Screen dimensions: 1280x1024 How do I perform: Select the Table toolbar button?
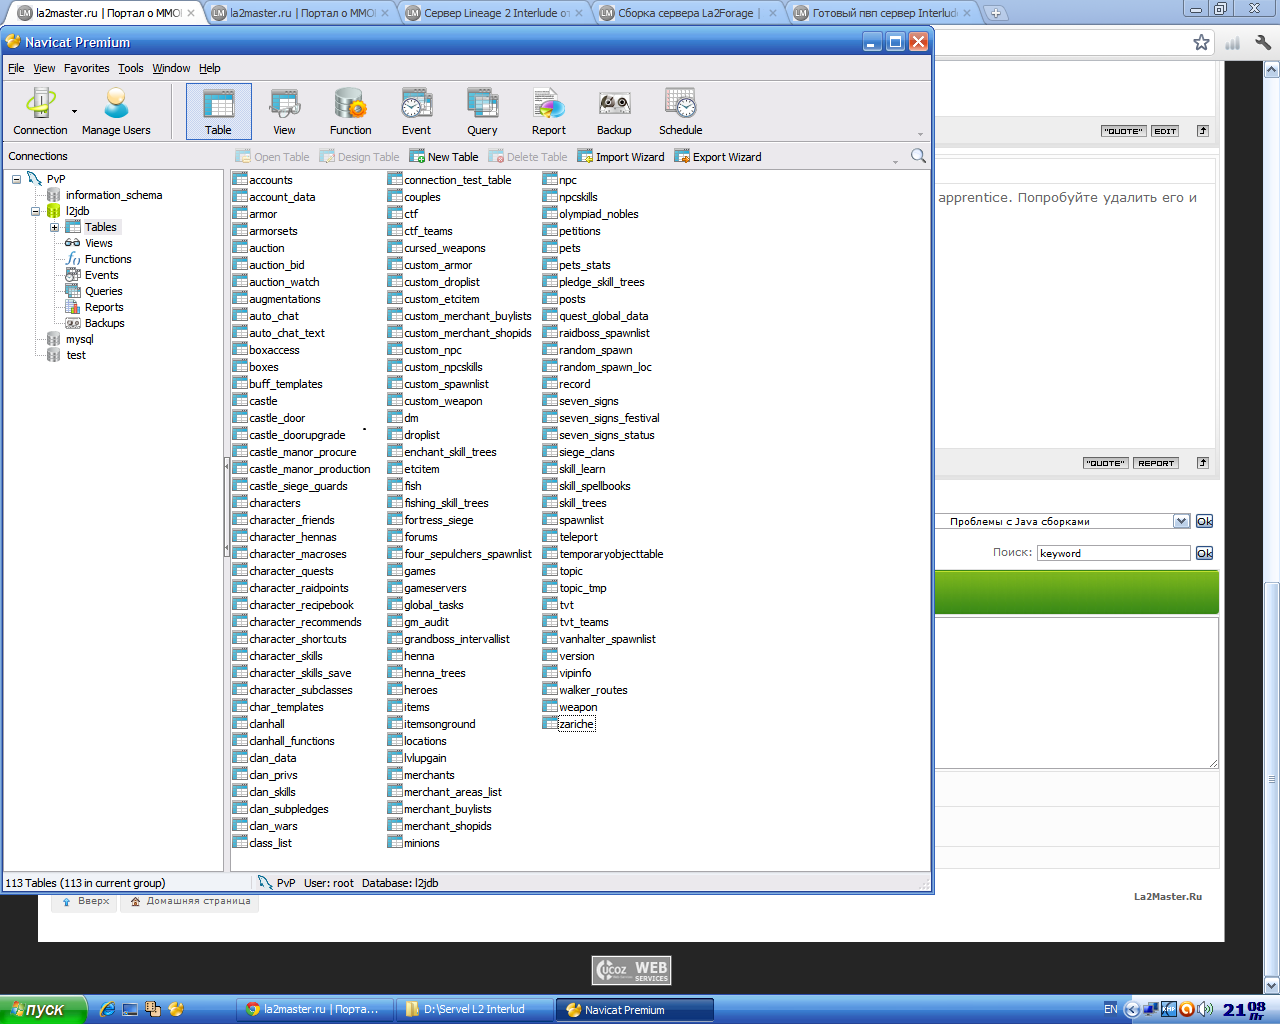tap(218, 111)
